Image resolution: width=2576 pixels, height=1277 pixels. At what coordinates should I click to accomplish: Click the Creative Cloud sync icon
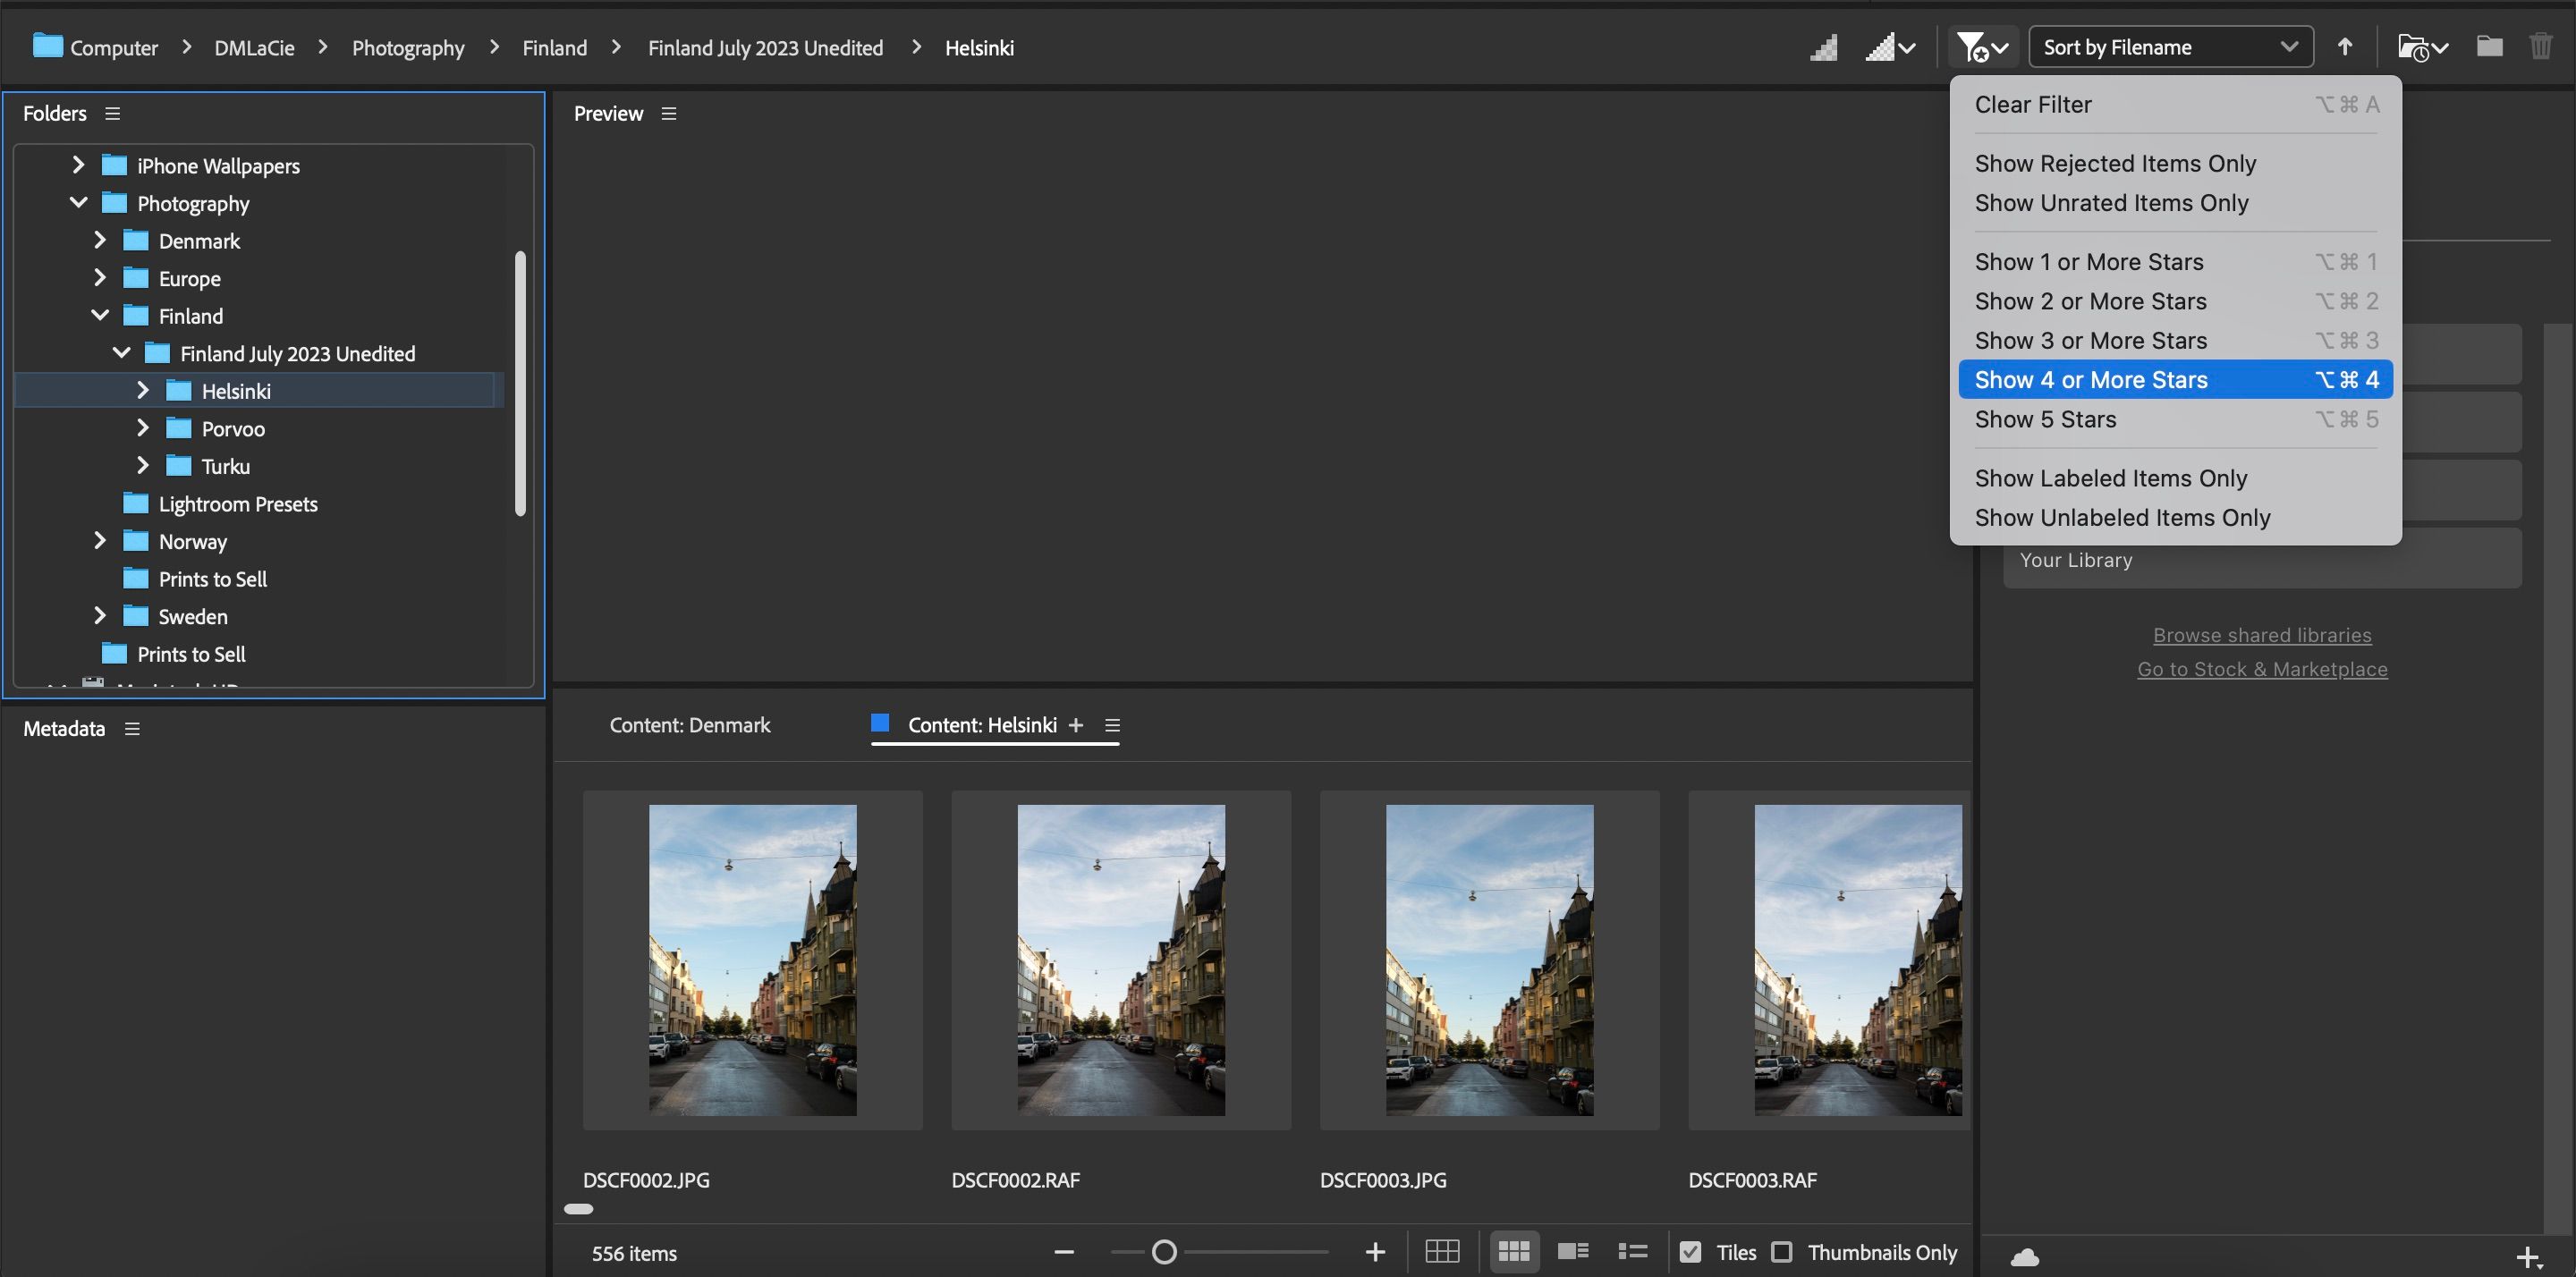[2025, 1256]
